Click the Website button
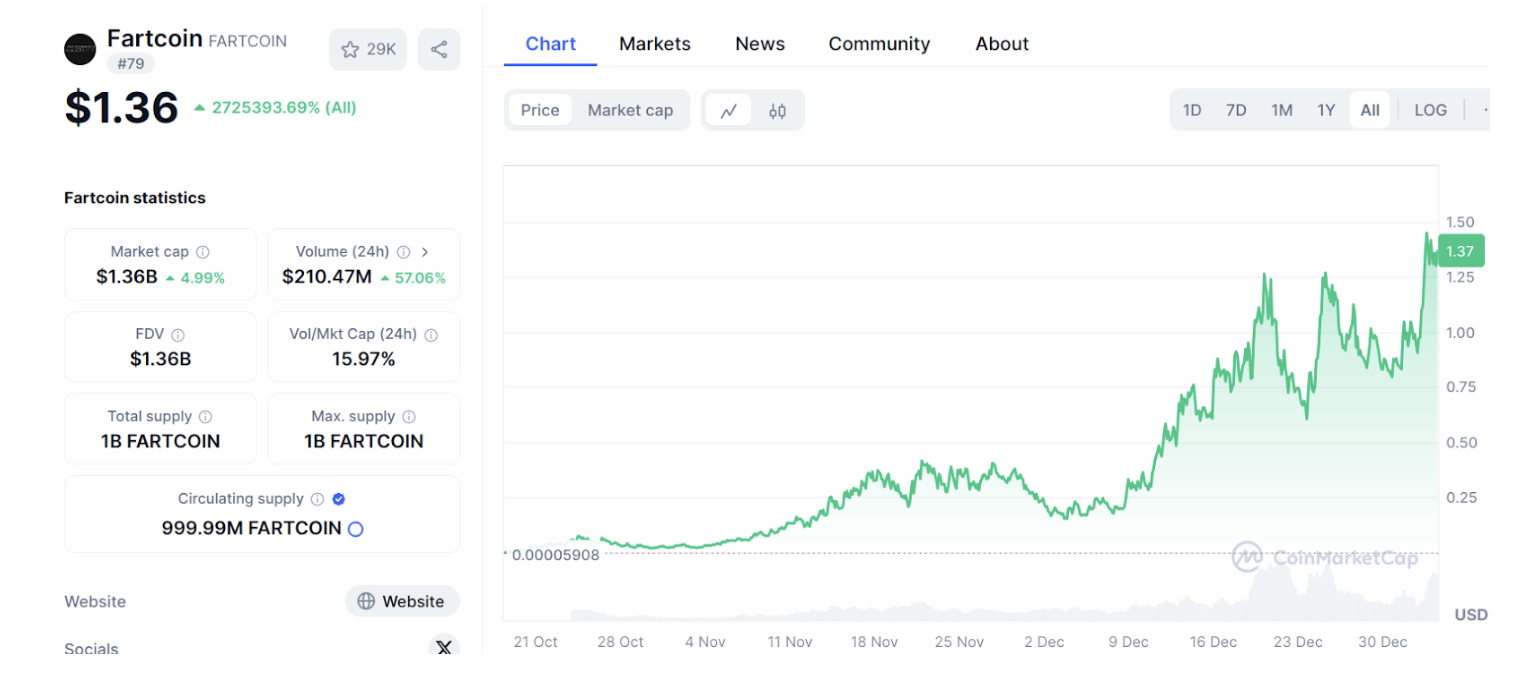This screenshot has width=1538, height=683. tap(402, 601)
